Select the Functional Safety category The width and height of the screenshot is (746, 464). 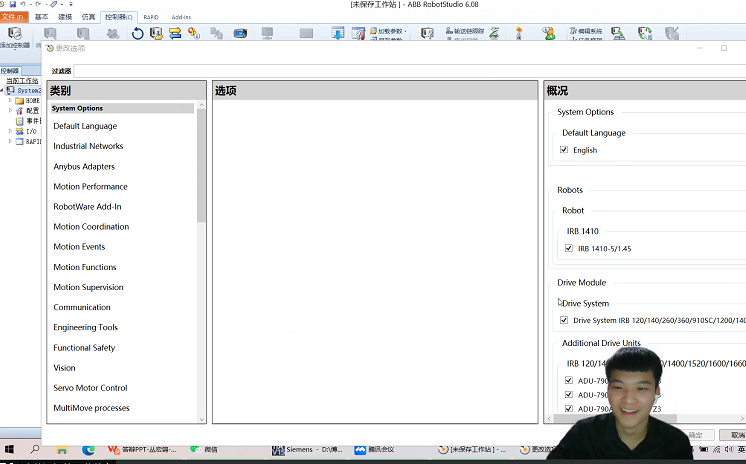coord(84,348)
